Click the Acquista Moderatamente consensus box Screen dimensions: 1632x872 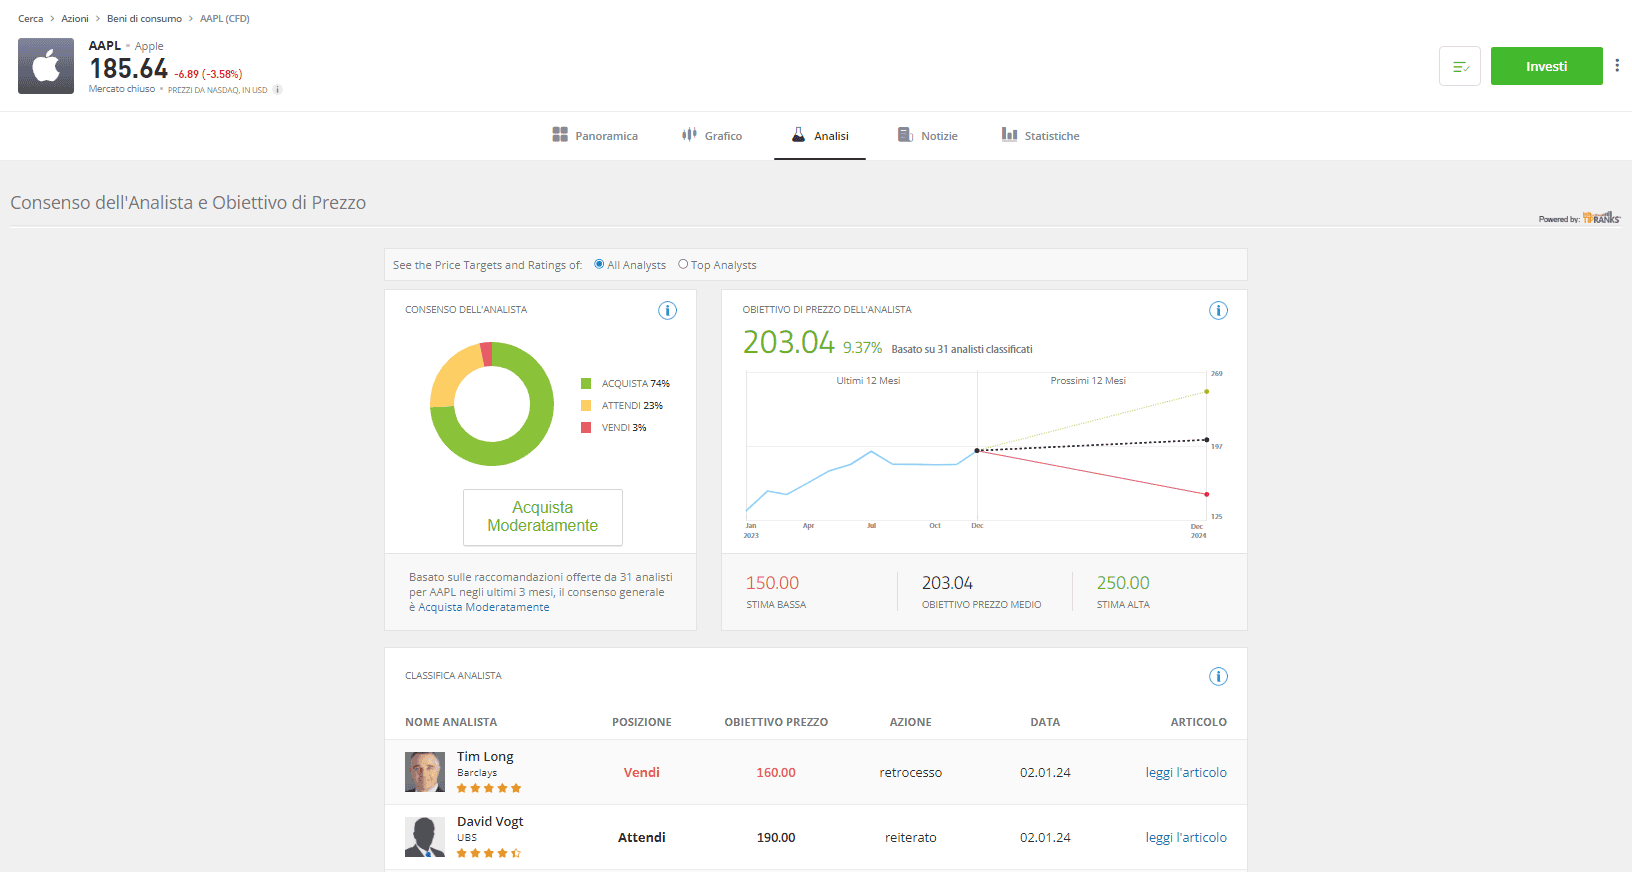click(543, 517)
